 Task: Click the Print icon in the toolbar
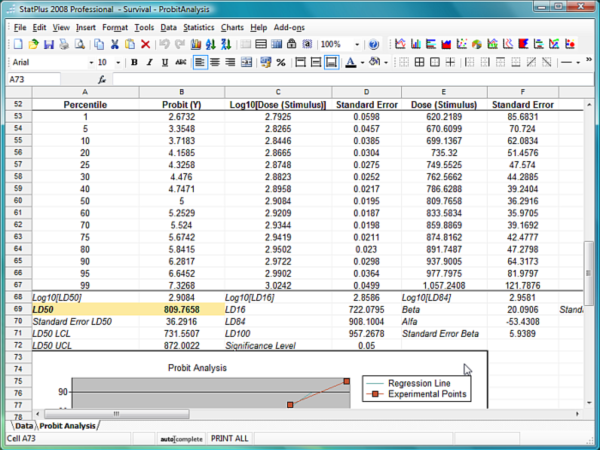[x=65, y=44]
